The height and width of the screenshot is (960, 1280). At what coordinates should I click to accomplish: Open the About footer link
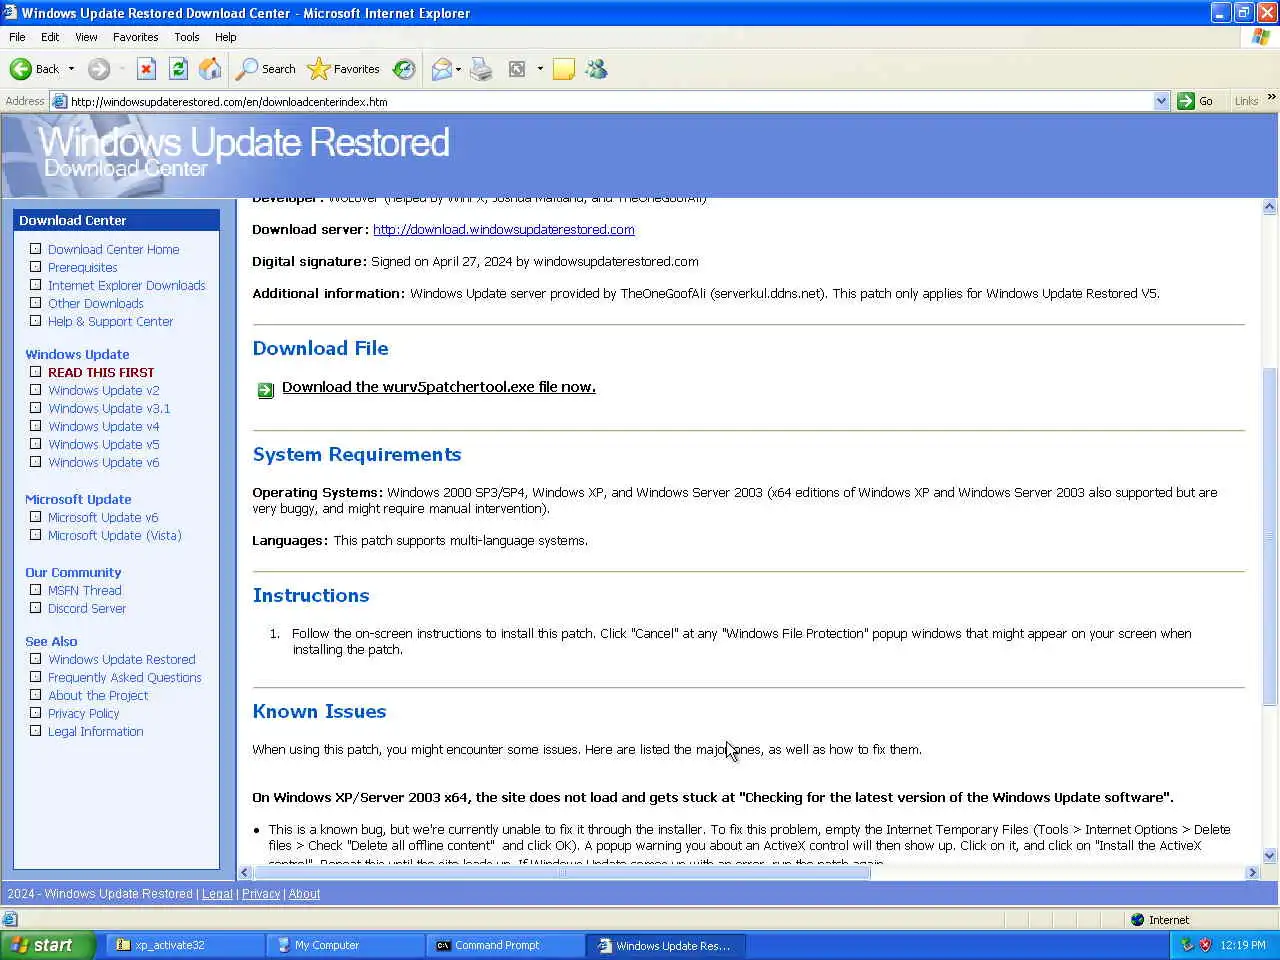[x=305, y=894]
